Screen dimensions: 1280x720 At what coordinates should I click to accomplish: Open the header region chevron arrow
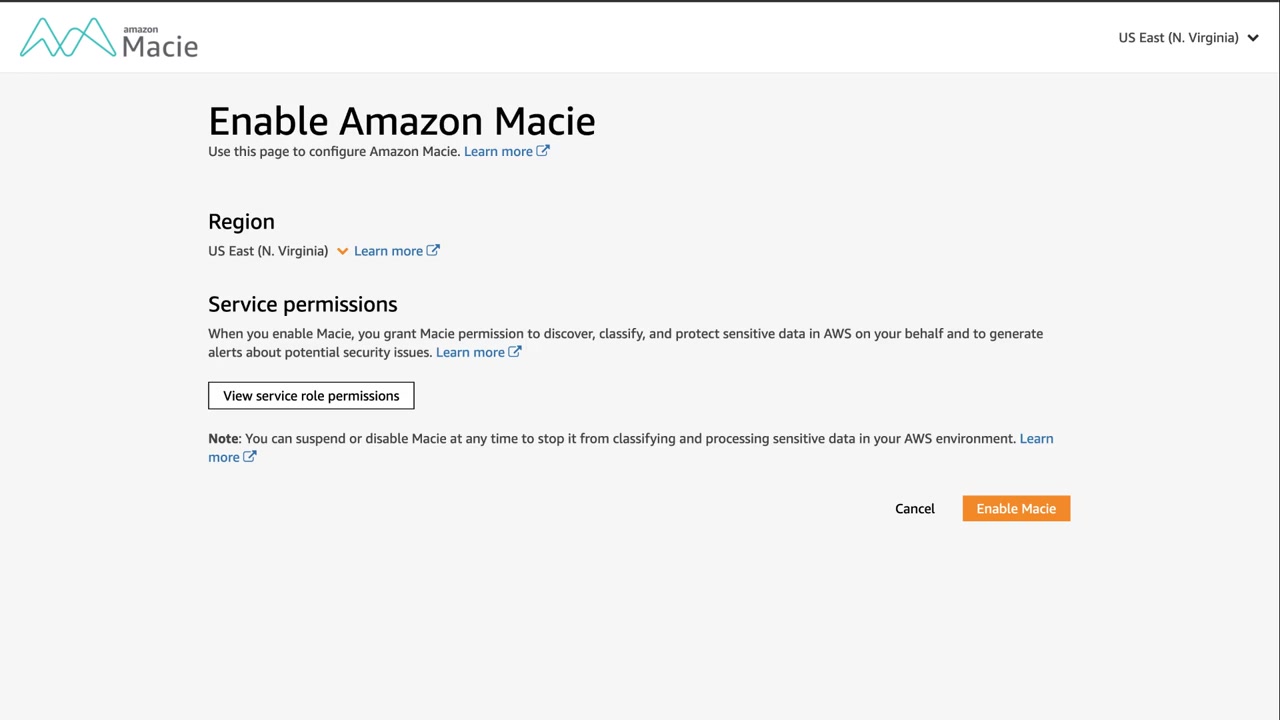point(1253,38)
